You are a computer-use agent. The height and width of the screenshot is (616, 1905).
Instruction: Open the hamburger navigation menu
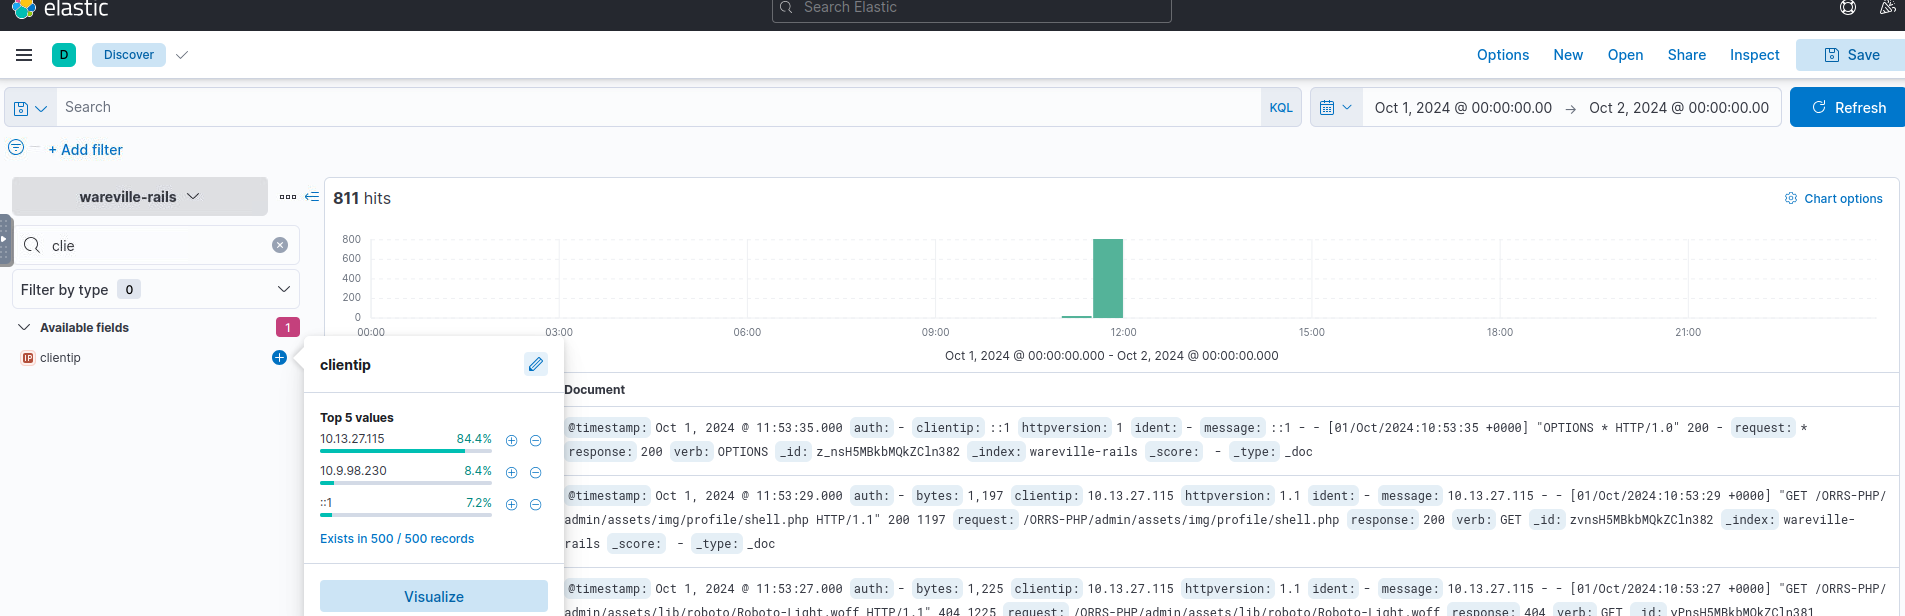coord(24,55)
